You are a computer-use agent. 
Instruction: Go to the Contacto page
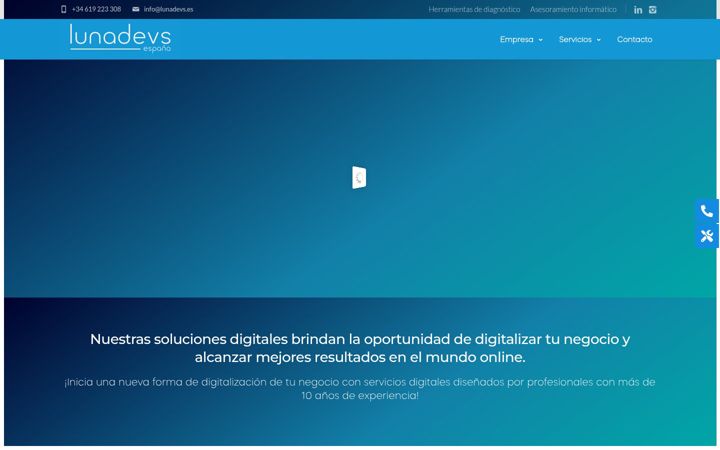tap(635, 39)
